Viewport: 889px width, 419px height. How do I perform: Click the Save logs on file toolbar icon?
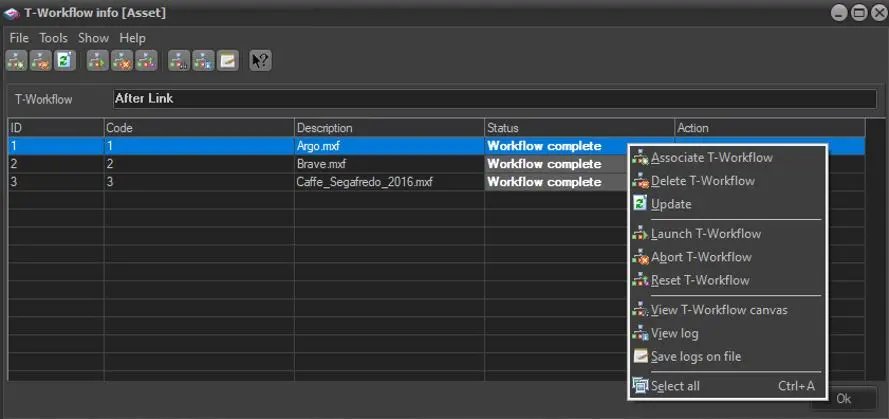[x=227, y=61]
